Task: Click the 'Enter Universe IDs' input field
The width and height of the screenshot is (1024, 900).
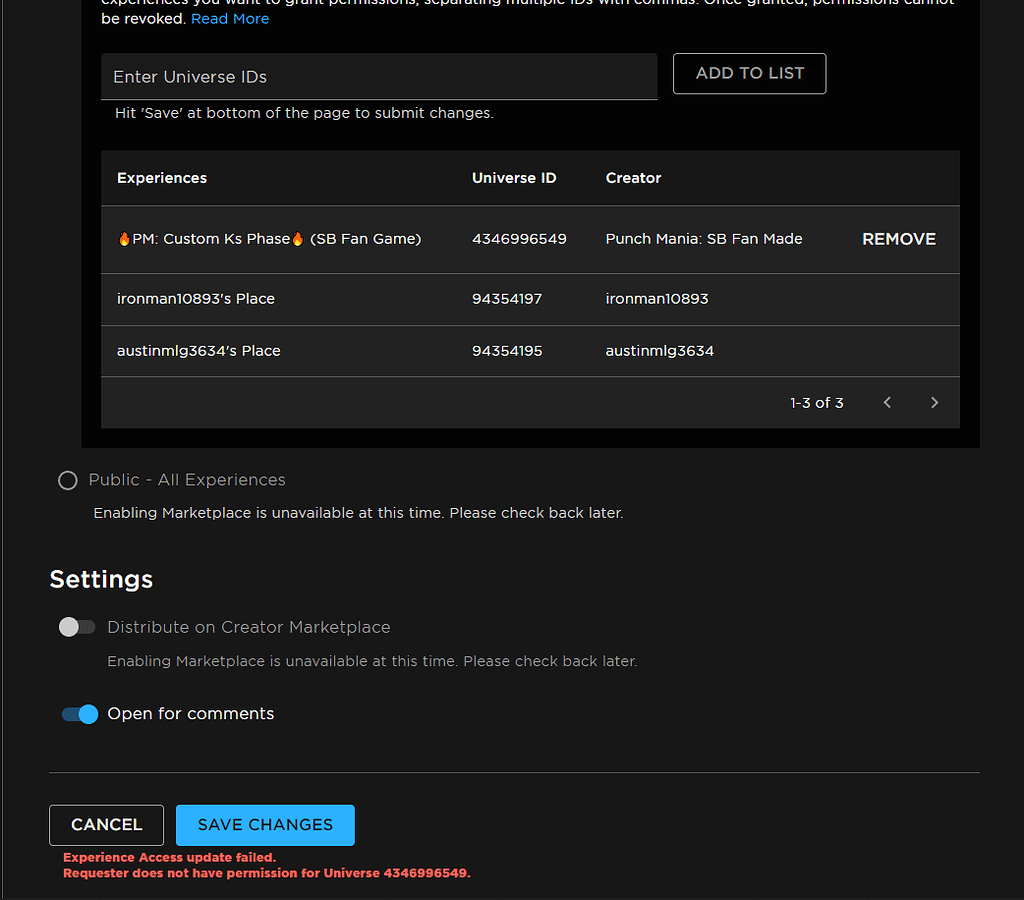Action: [x=378, y=76]
